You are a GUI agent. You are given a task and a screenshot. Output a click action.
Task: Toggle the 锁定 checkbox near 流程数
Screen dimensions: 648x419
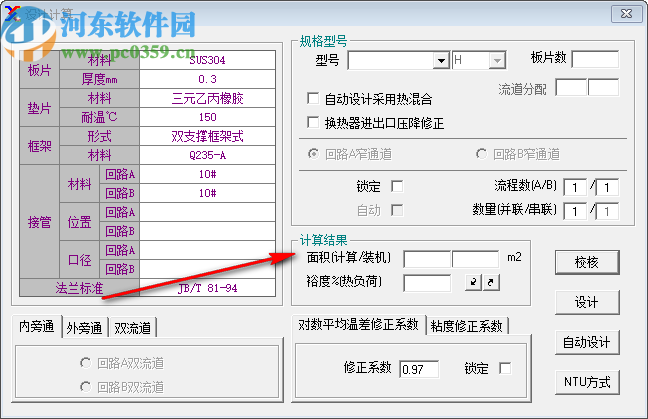[397, 186]
